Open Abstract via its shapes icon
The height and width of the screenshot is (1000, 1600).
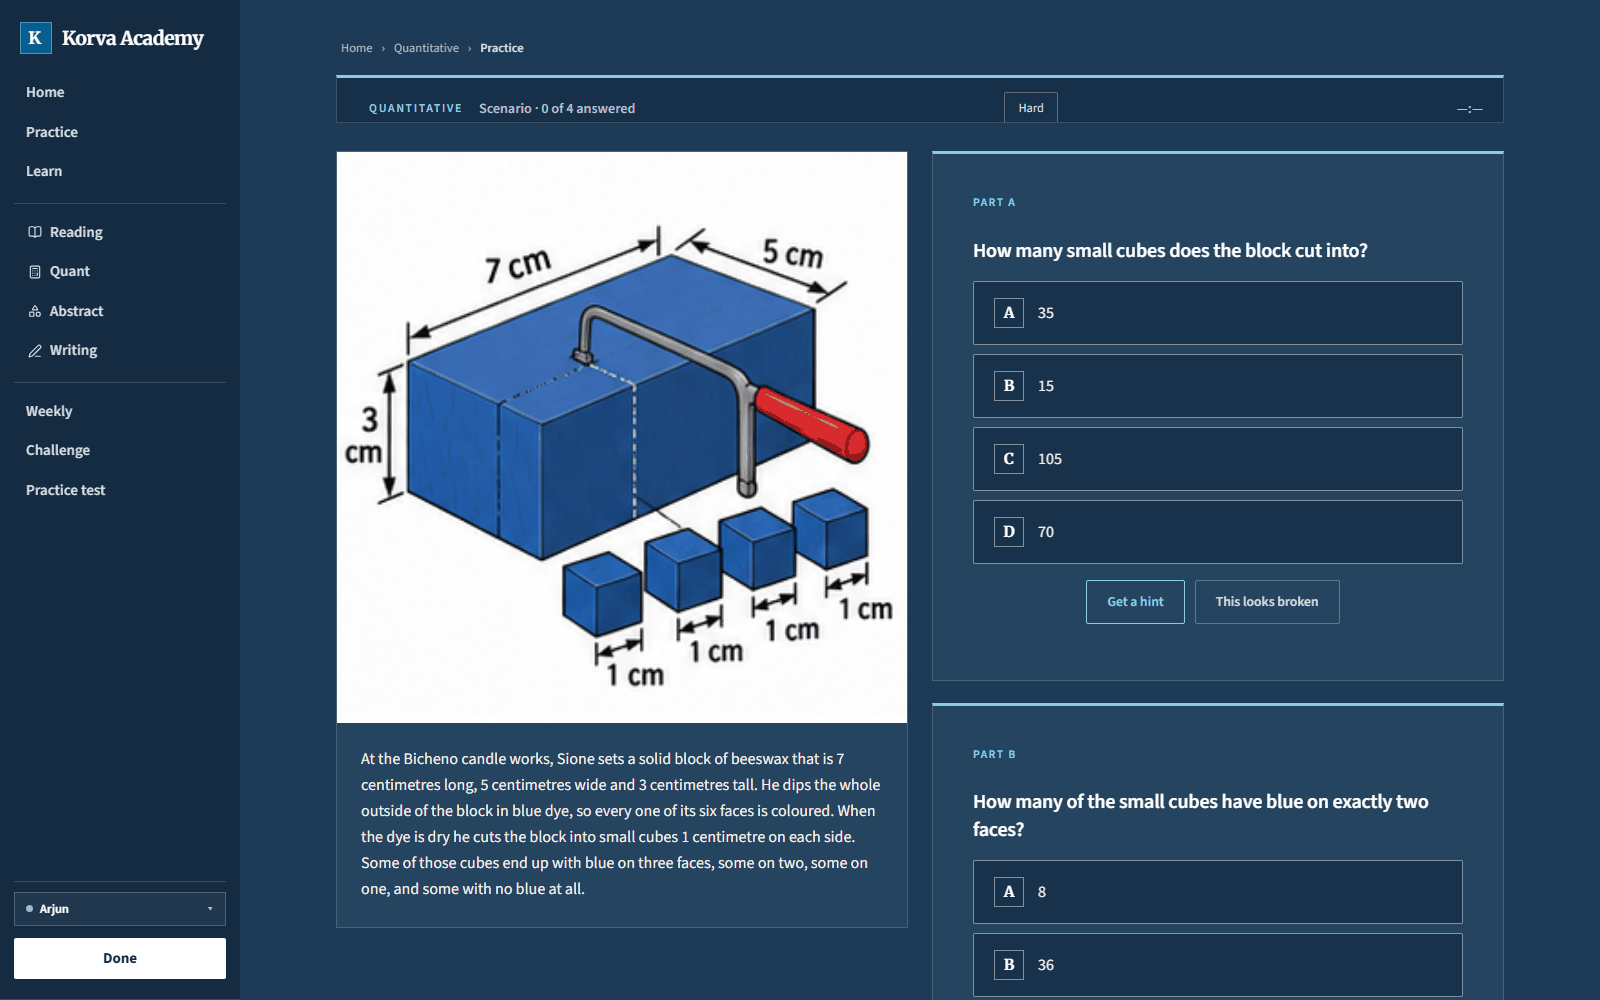click(x=35, y=311)
